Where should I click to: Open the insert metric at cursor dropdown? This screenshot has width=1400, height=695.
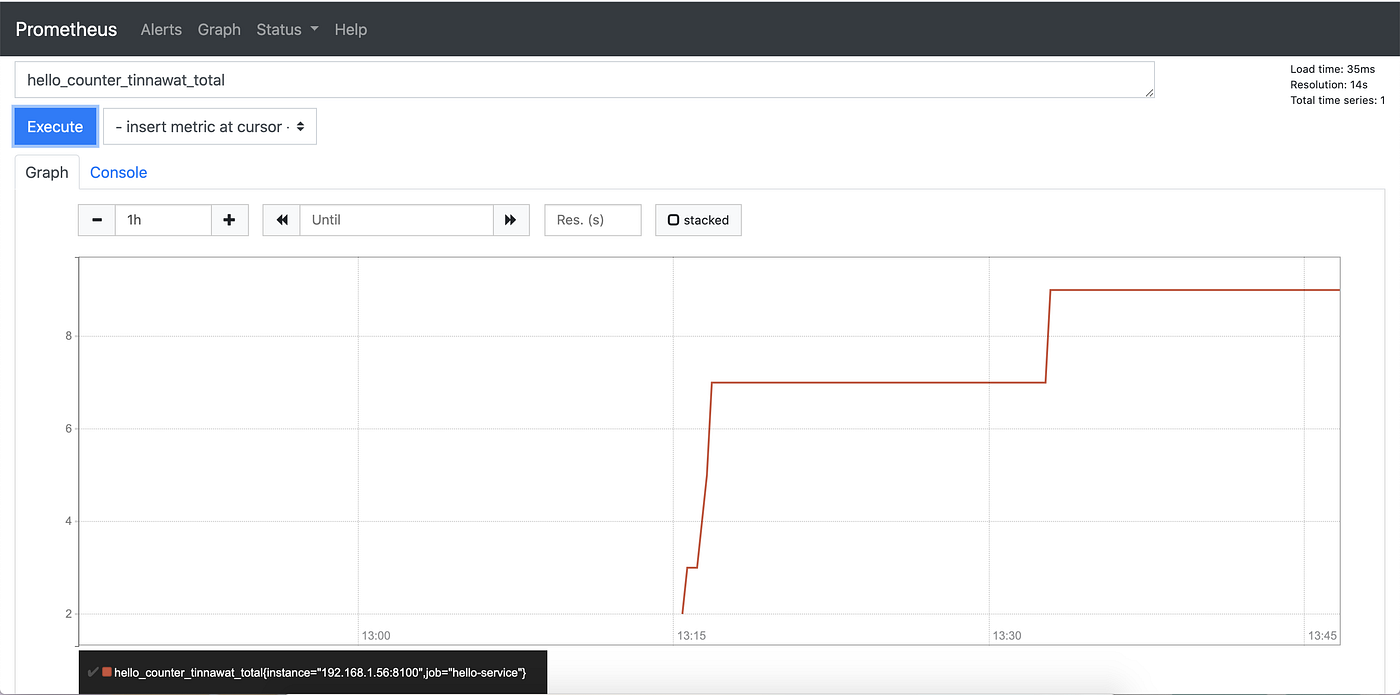pos(210,126)
